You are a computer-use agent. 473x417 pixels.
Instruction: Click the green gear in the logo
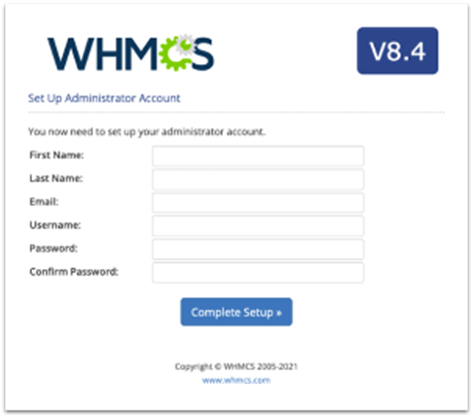click(176, 54)
